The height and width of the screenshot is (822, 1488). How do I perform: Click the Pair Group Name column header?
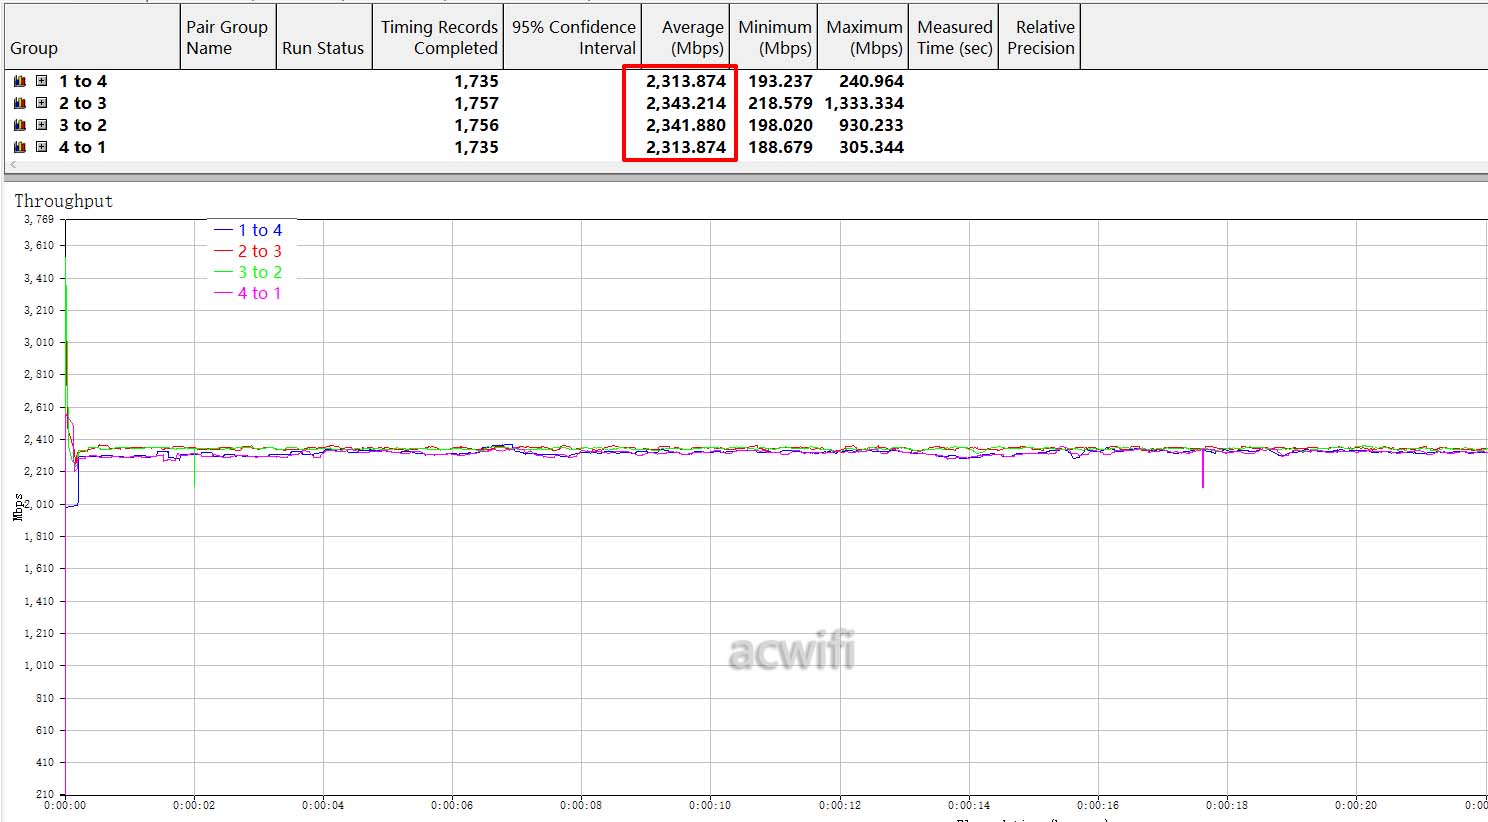pos(226,38)
